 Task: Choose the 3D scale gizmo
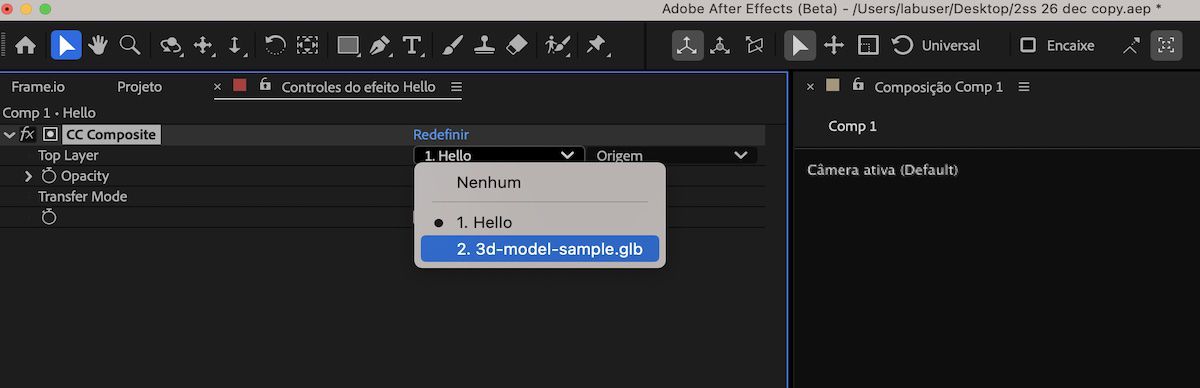(868, 45)
